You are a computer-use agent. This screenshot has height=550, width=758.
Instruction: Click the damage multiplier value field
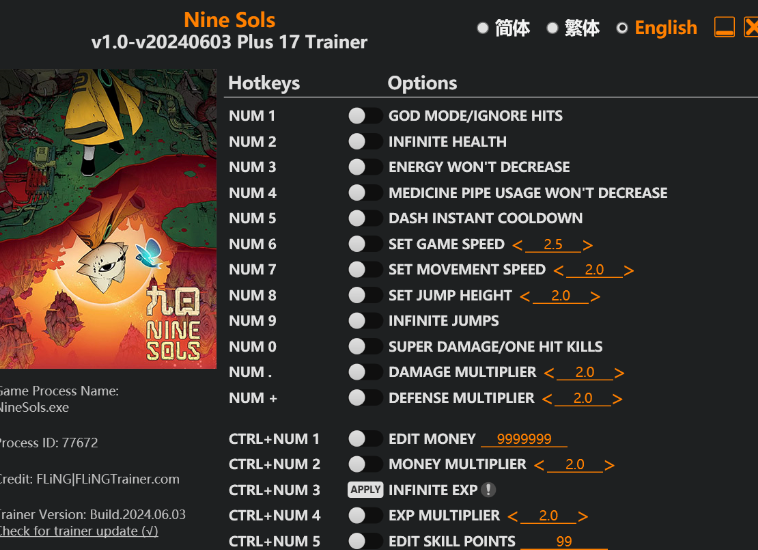(584, 372)
